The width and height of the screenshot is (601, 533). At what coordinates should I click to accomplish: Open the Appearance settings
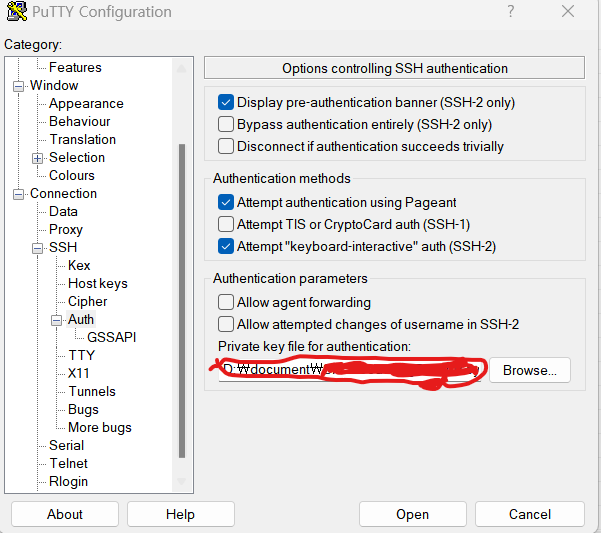tap(86, 103)
